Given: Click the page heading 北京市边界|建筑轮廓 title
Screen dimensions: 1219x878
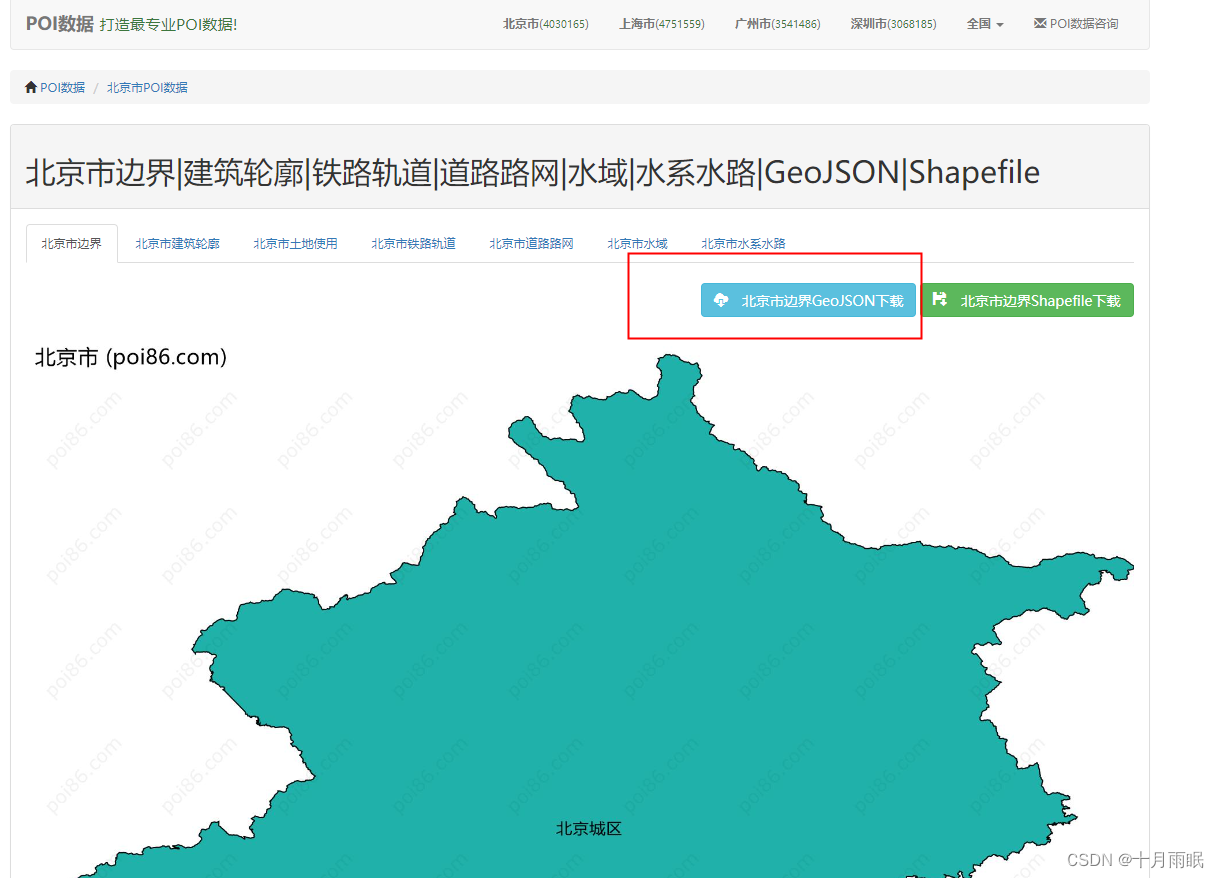Looking at the screenshot, I should point(532,173).
